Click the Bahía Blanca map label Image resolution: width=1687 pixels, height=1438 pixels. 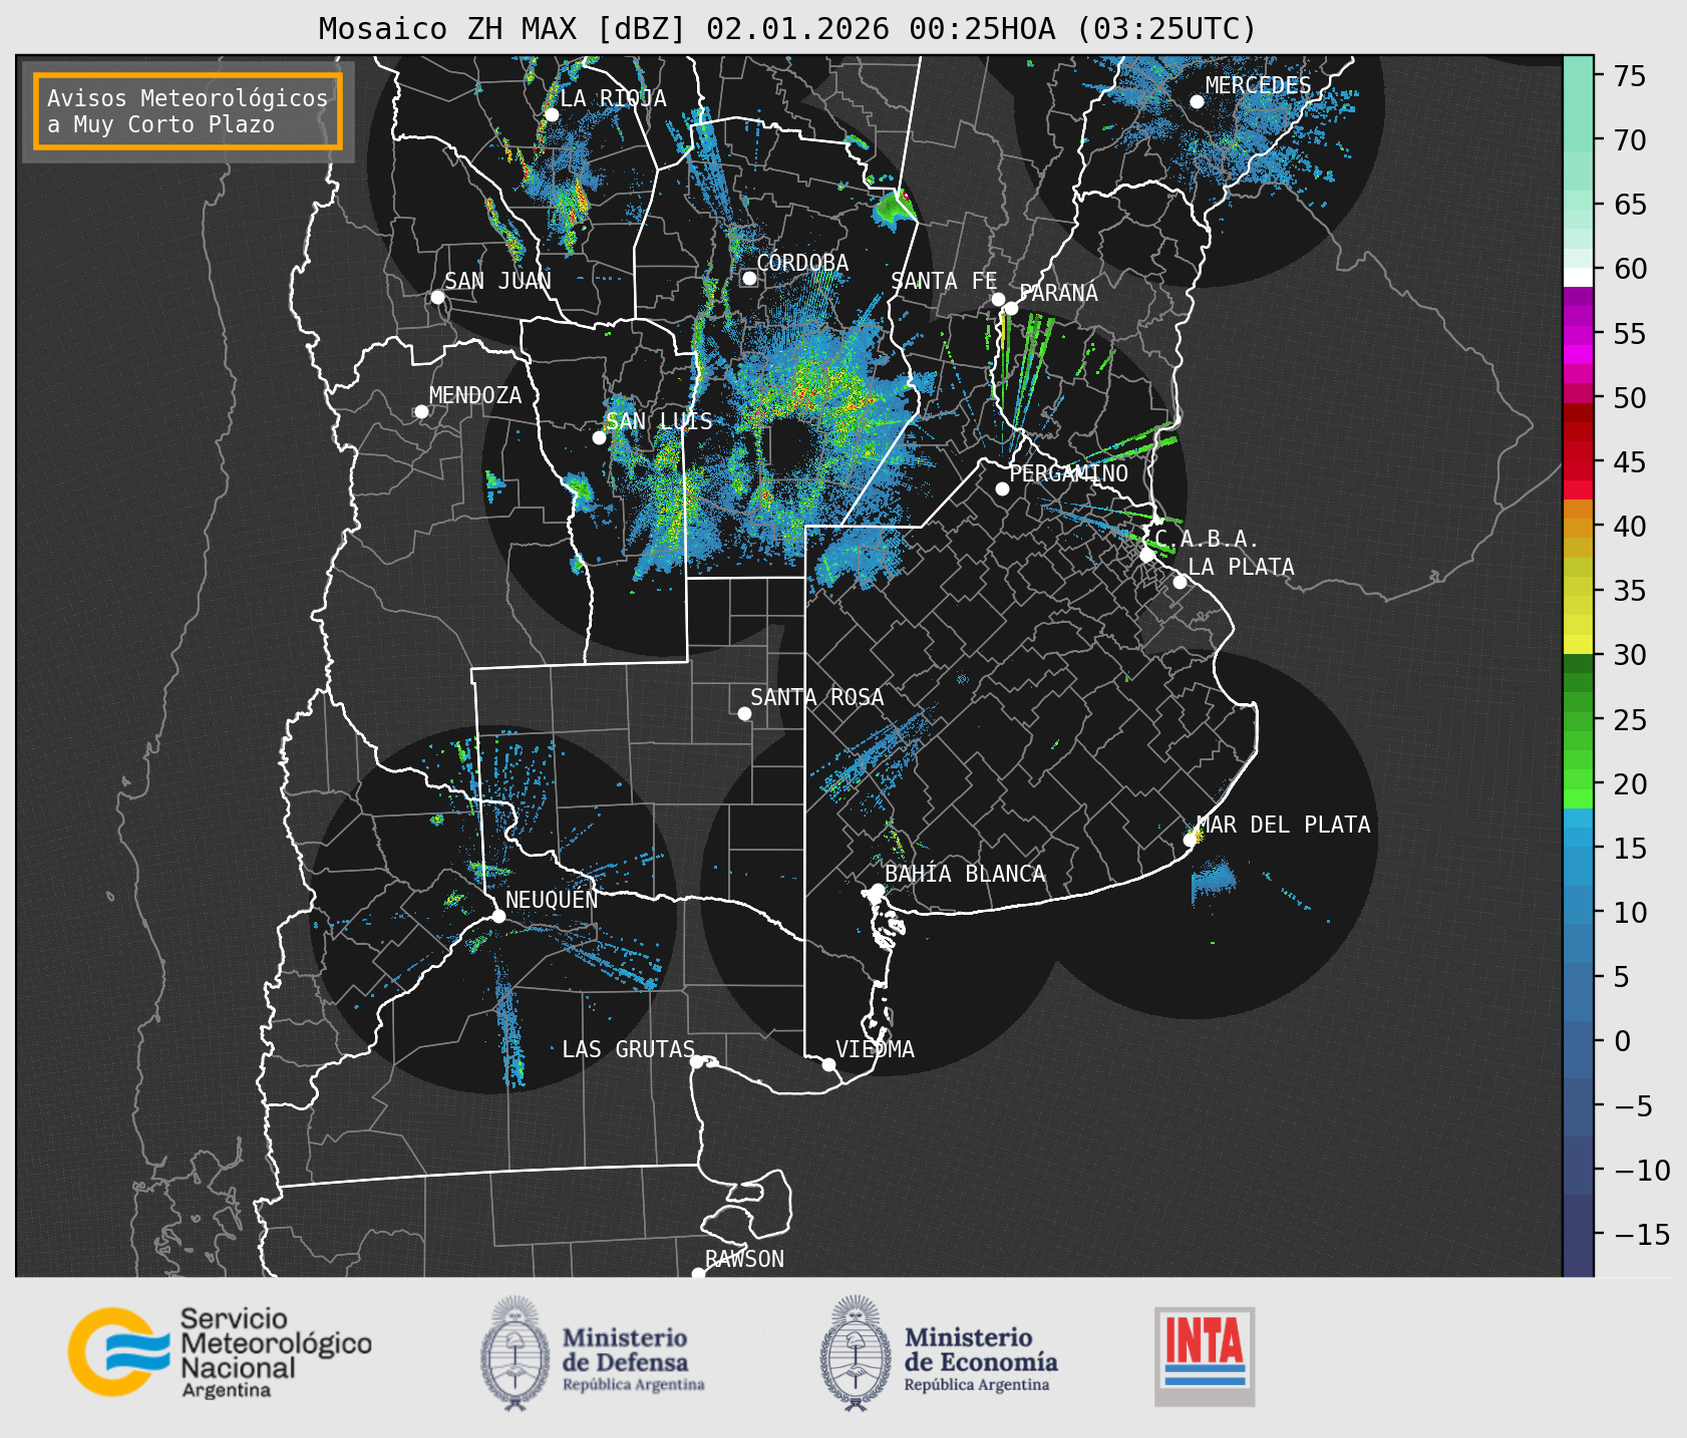(x=964, y=874)
